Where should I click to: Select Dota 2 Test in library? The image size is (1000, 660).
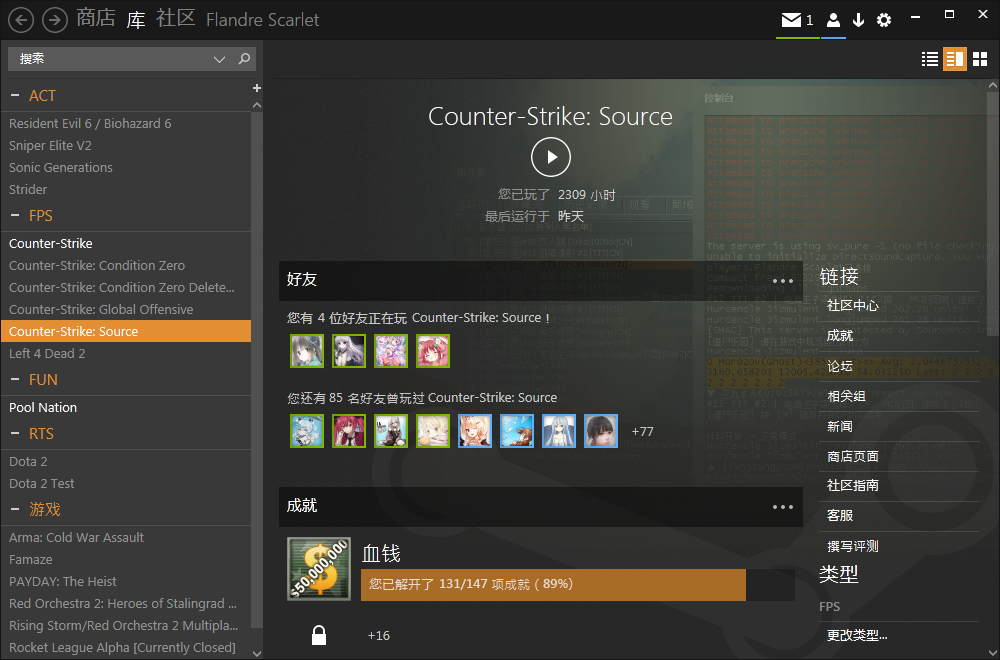click(126, 483)
